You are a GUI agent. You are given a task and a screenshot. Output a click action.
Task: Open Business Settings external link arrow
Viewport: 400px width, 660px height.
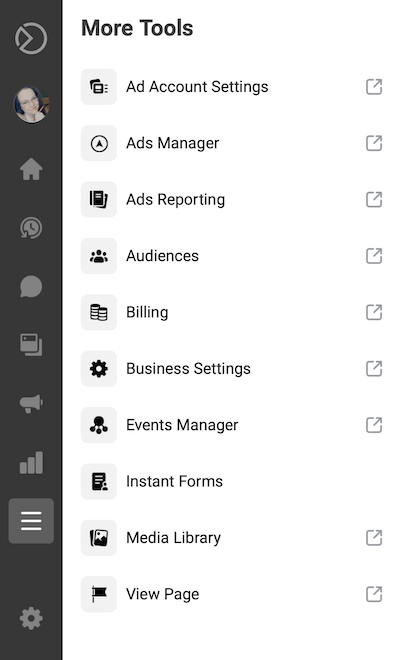click(374, 369)
